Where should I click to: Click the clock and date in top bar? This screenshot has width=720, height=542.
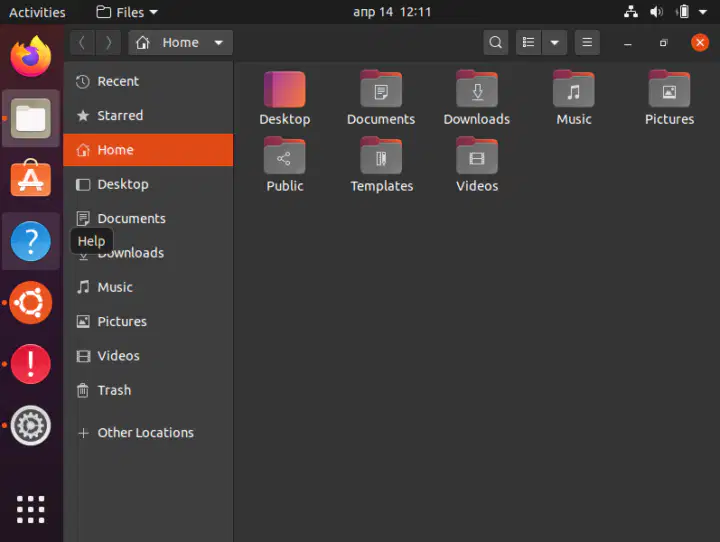pos(392,12)
